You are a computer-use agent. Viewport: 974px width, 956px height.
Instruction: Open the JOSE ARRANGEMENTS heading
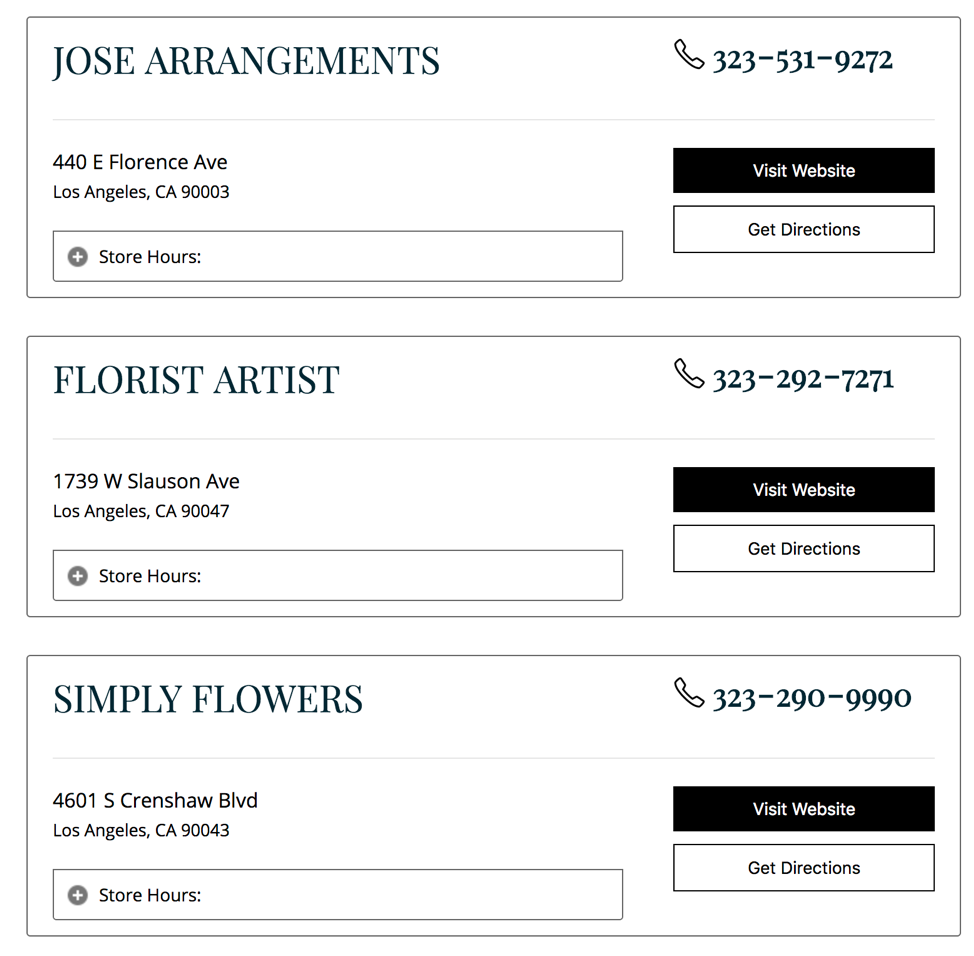(x=246, y=61)
